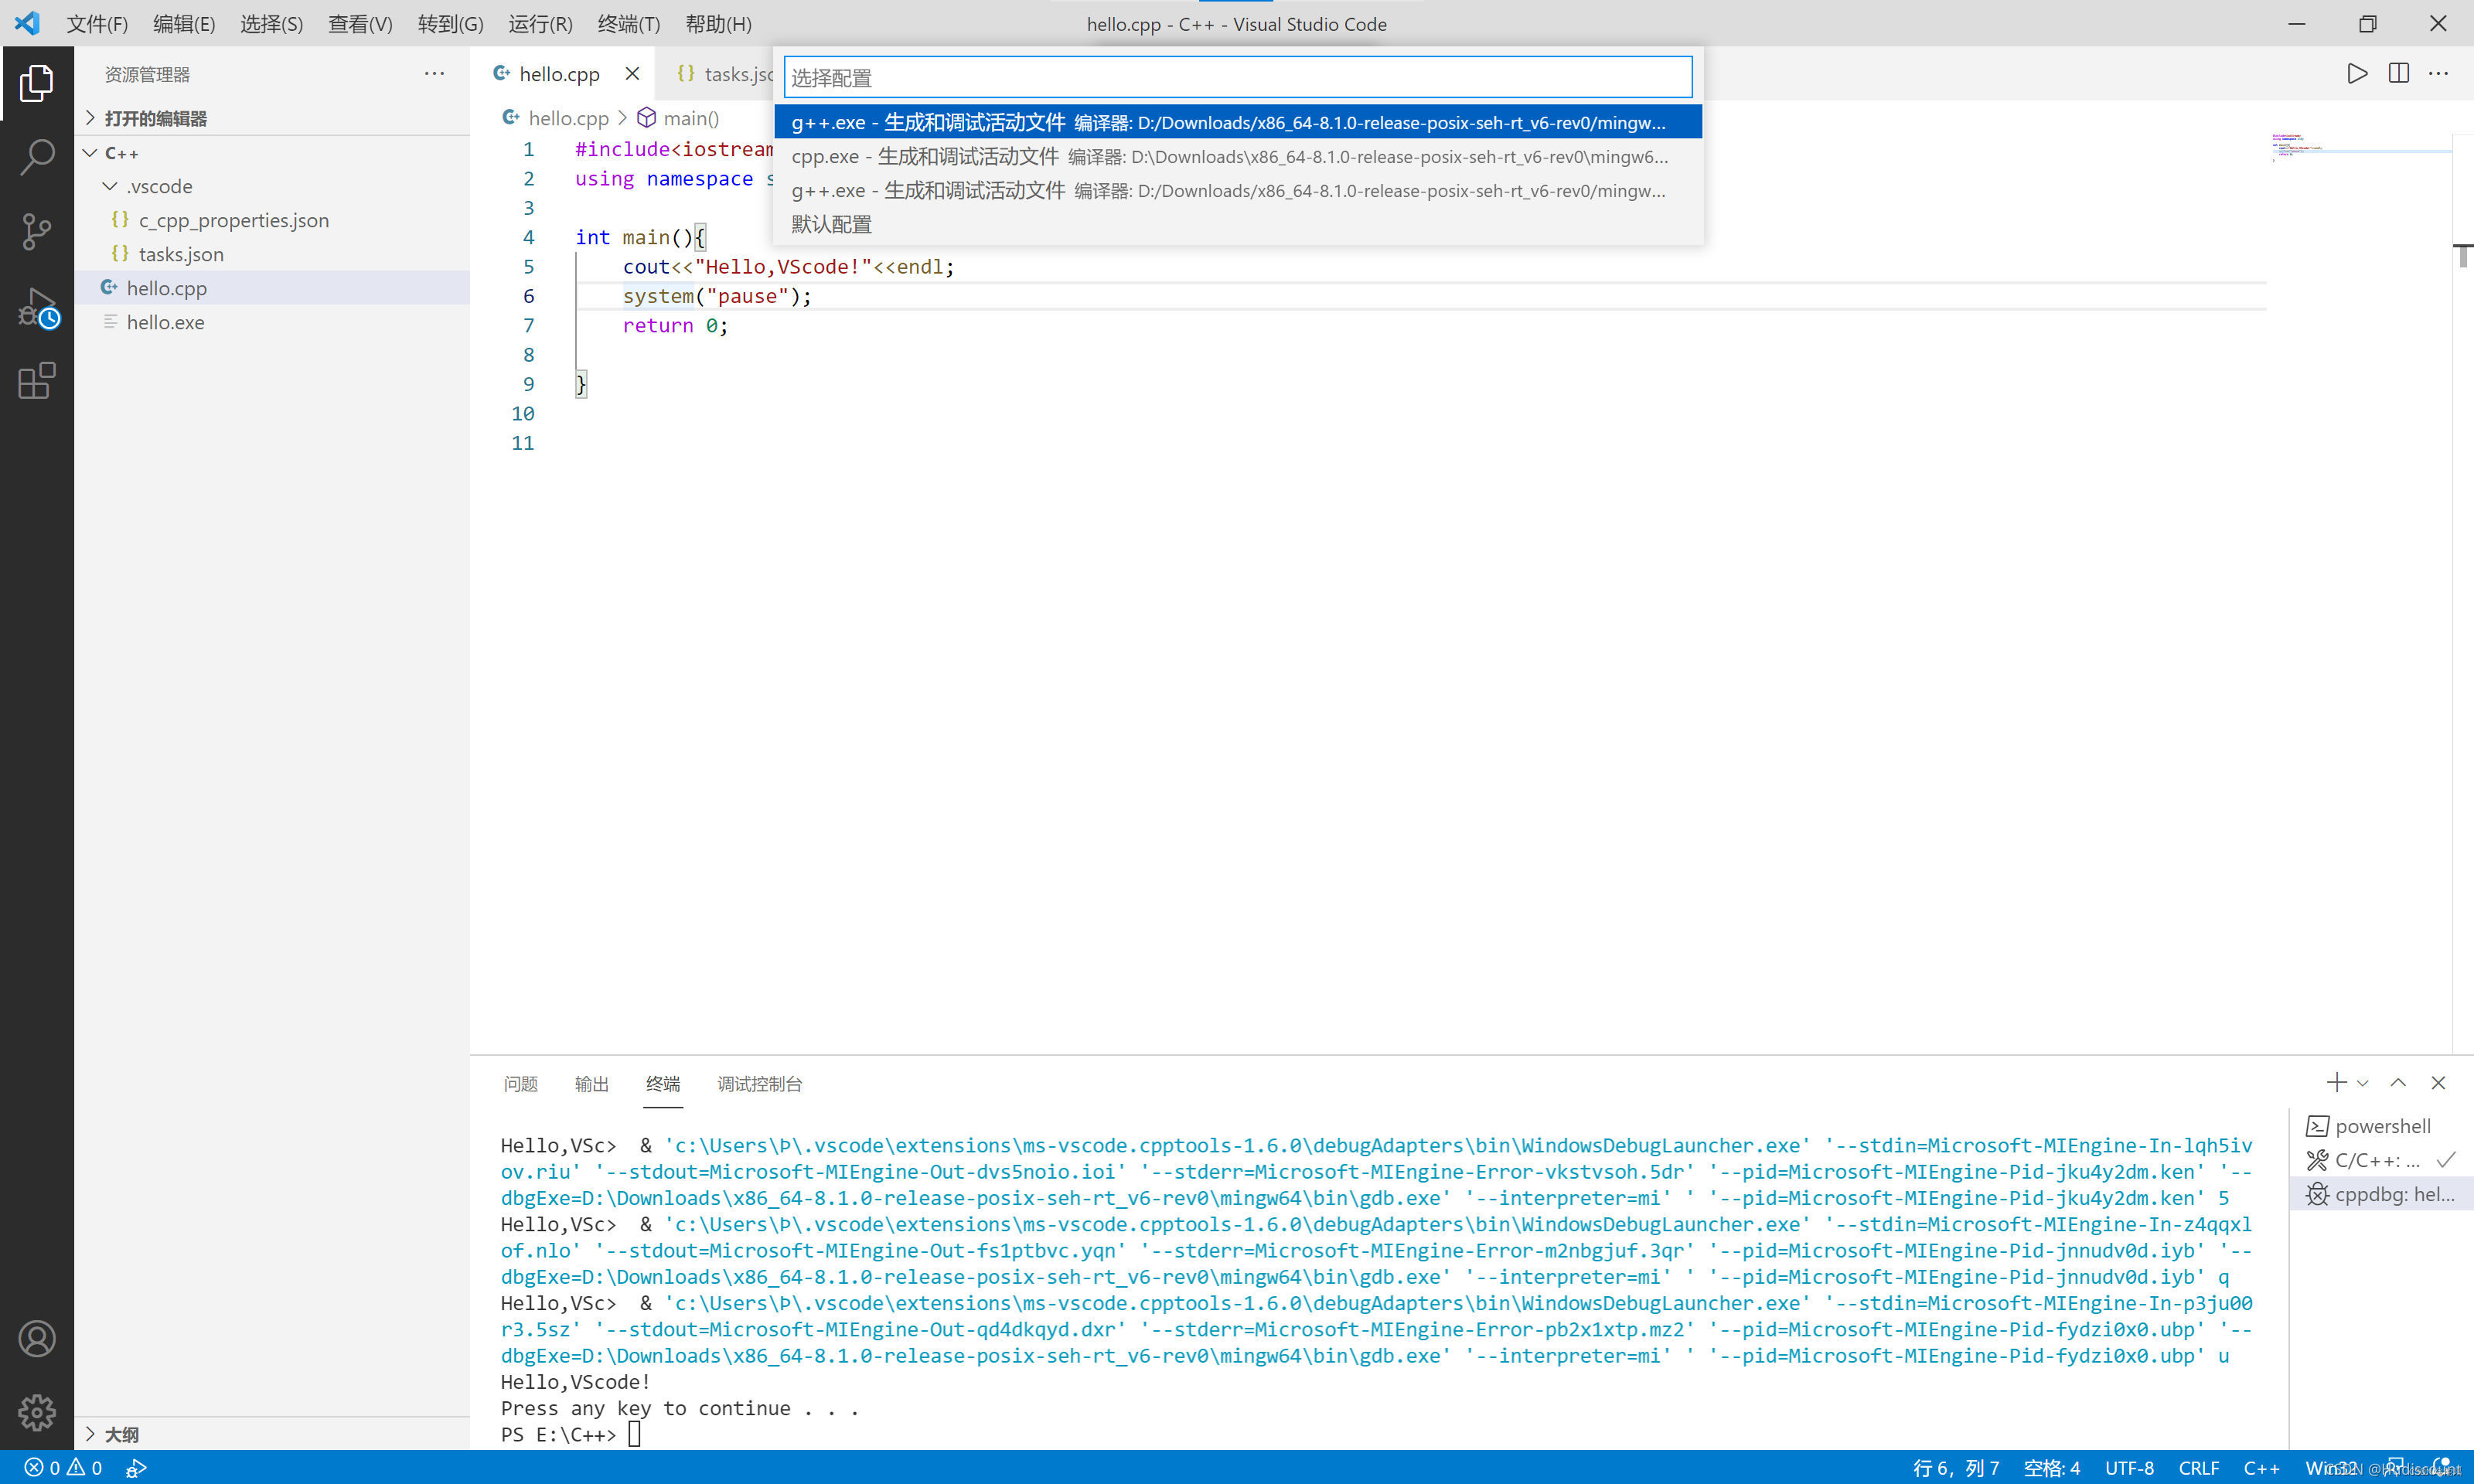Click UTF-8 encoding in status bar
The height and width of the screenshot is (1484, 2474).
pos(2129,1467)
